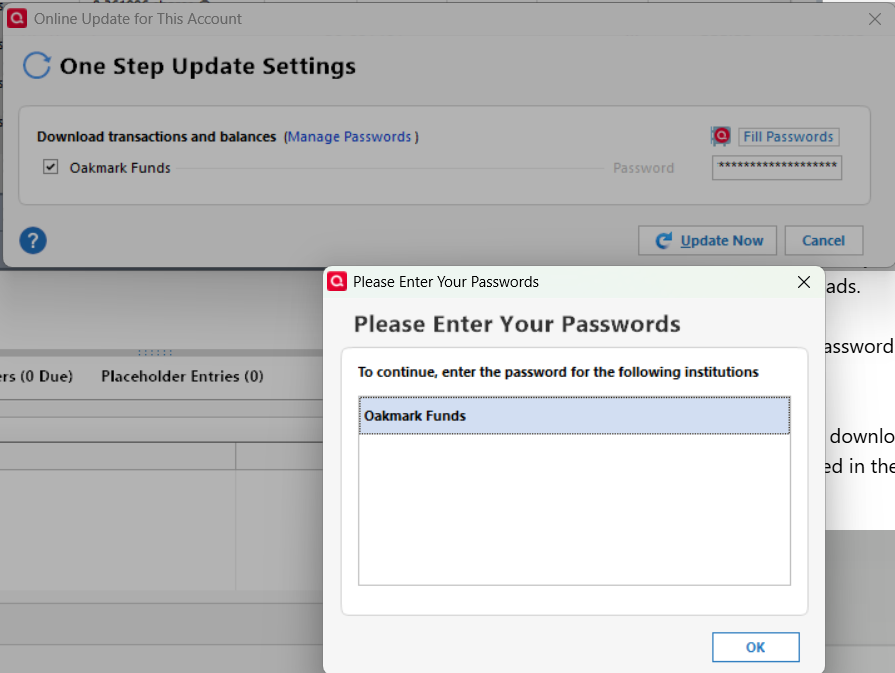Click the Quicken password vault icon
895x673 pixels.
tap(721, 136)
